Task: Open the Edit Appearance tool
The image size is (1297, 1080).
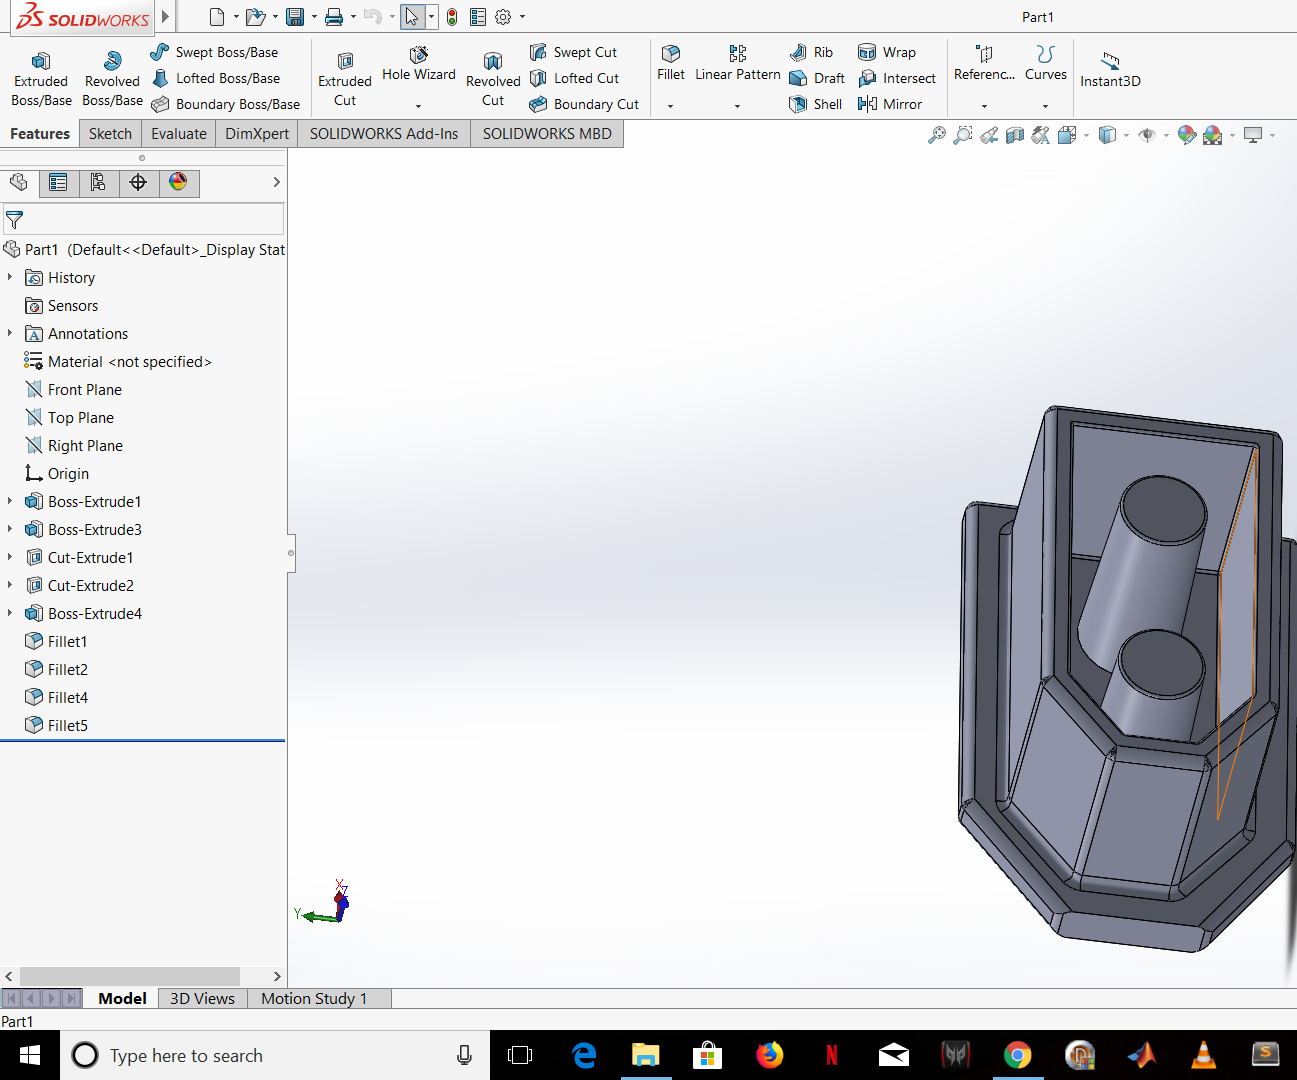Action: (1186, 134)
